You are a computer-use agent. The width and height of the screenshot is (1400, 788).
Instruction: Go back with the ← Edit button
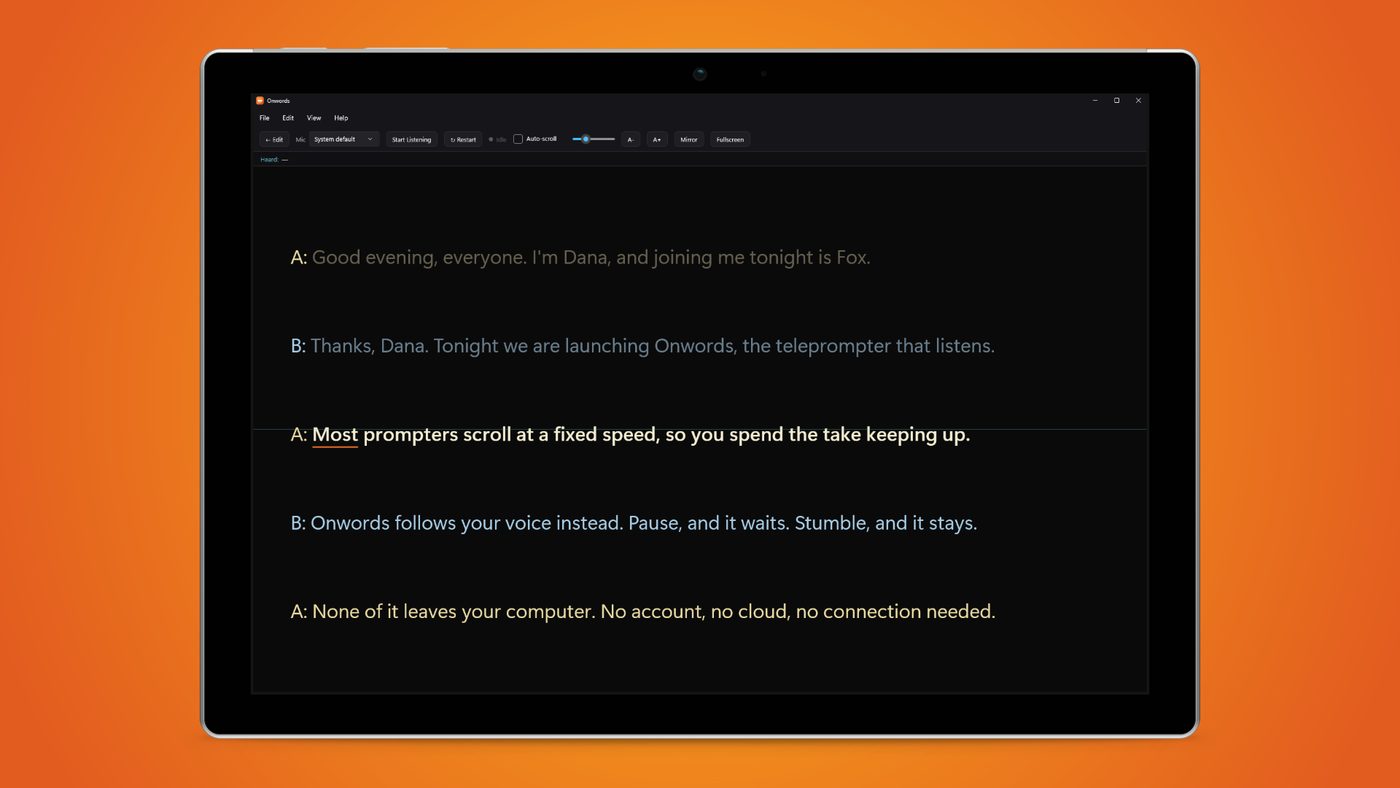tap(274, 139)
